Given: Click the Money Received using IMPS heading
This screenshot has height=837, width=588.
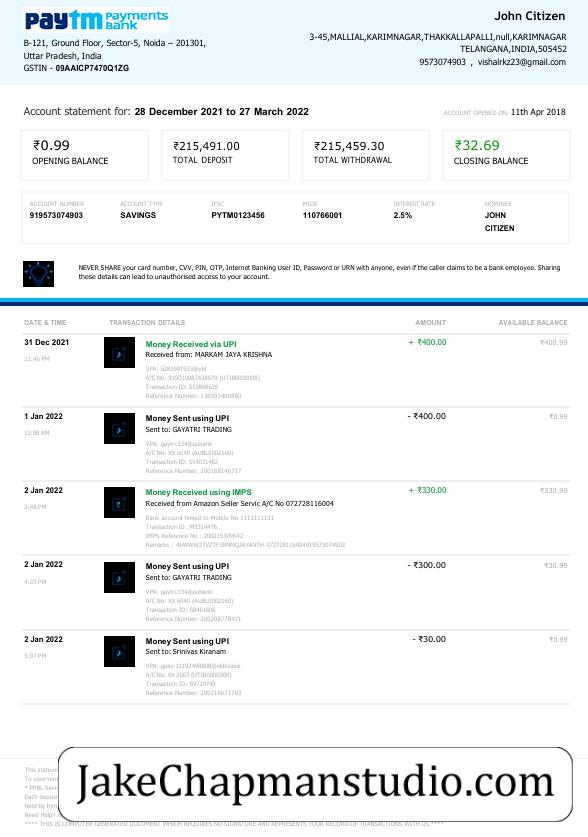Looking at the screenshot, I should [198, 492].
